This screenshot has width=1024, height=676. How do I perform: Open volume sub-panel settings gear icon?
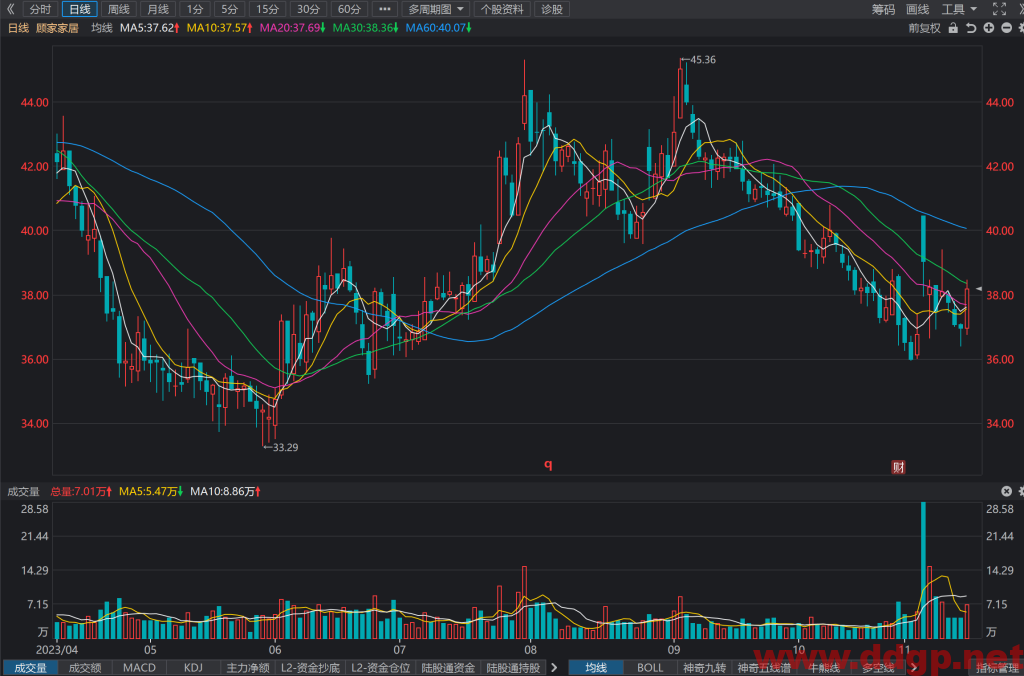1021,491
